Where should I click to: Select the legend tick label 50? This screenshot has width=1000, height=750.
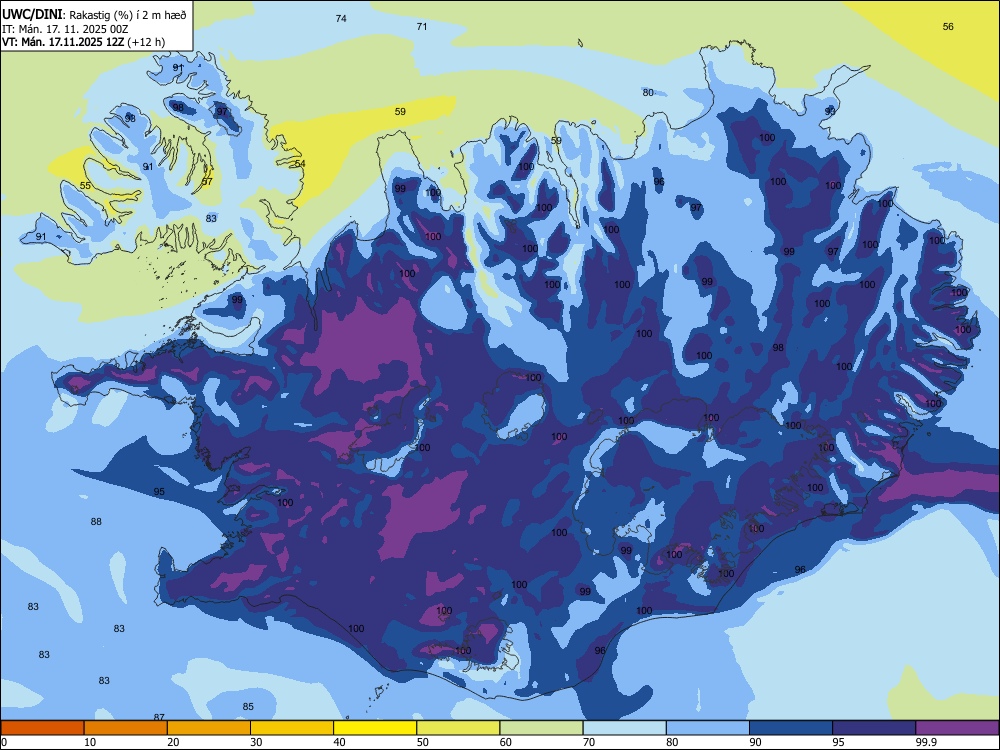click(423, 742)
